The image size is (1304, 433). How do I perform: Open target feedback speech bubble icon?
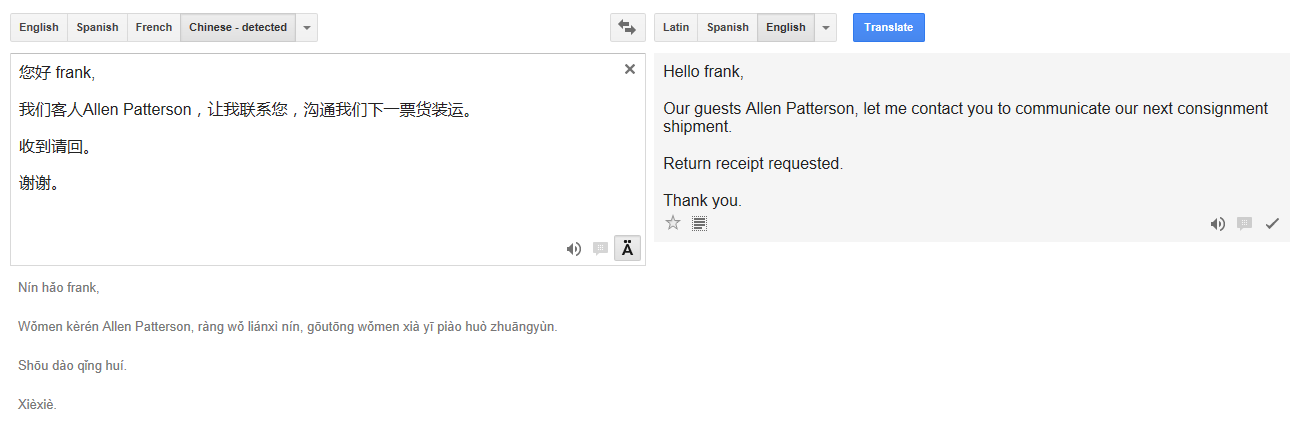1244,224
